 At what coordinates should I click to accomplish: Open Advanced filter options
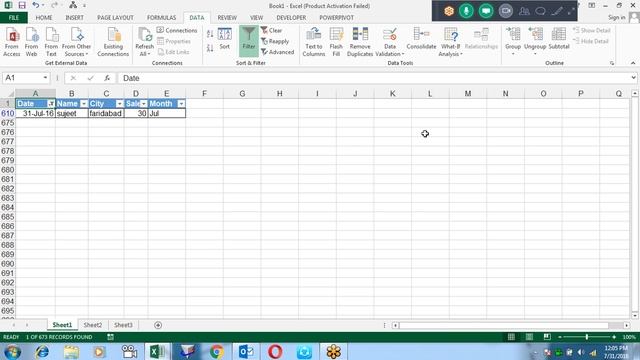278,52
